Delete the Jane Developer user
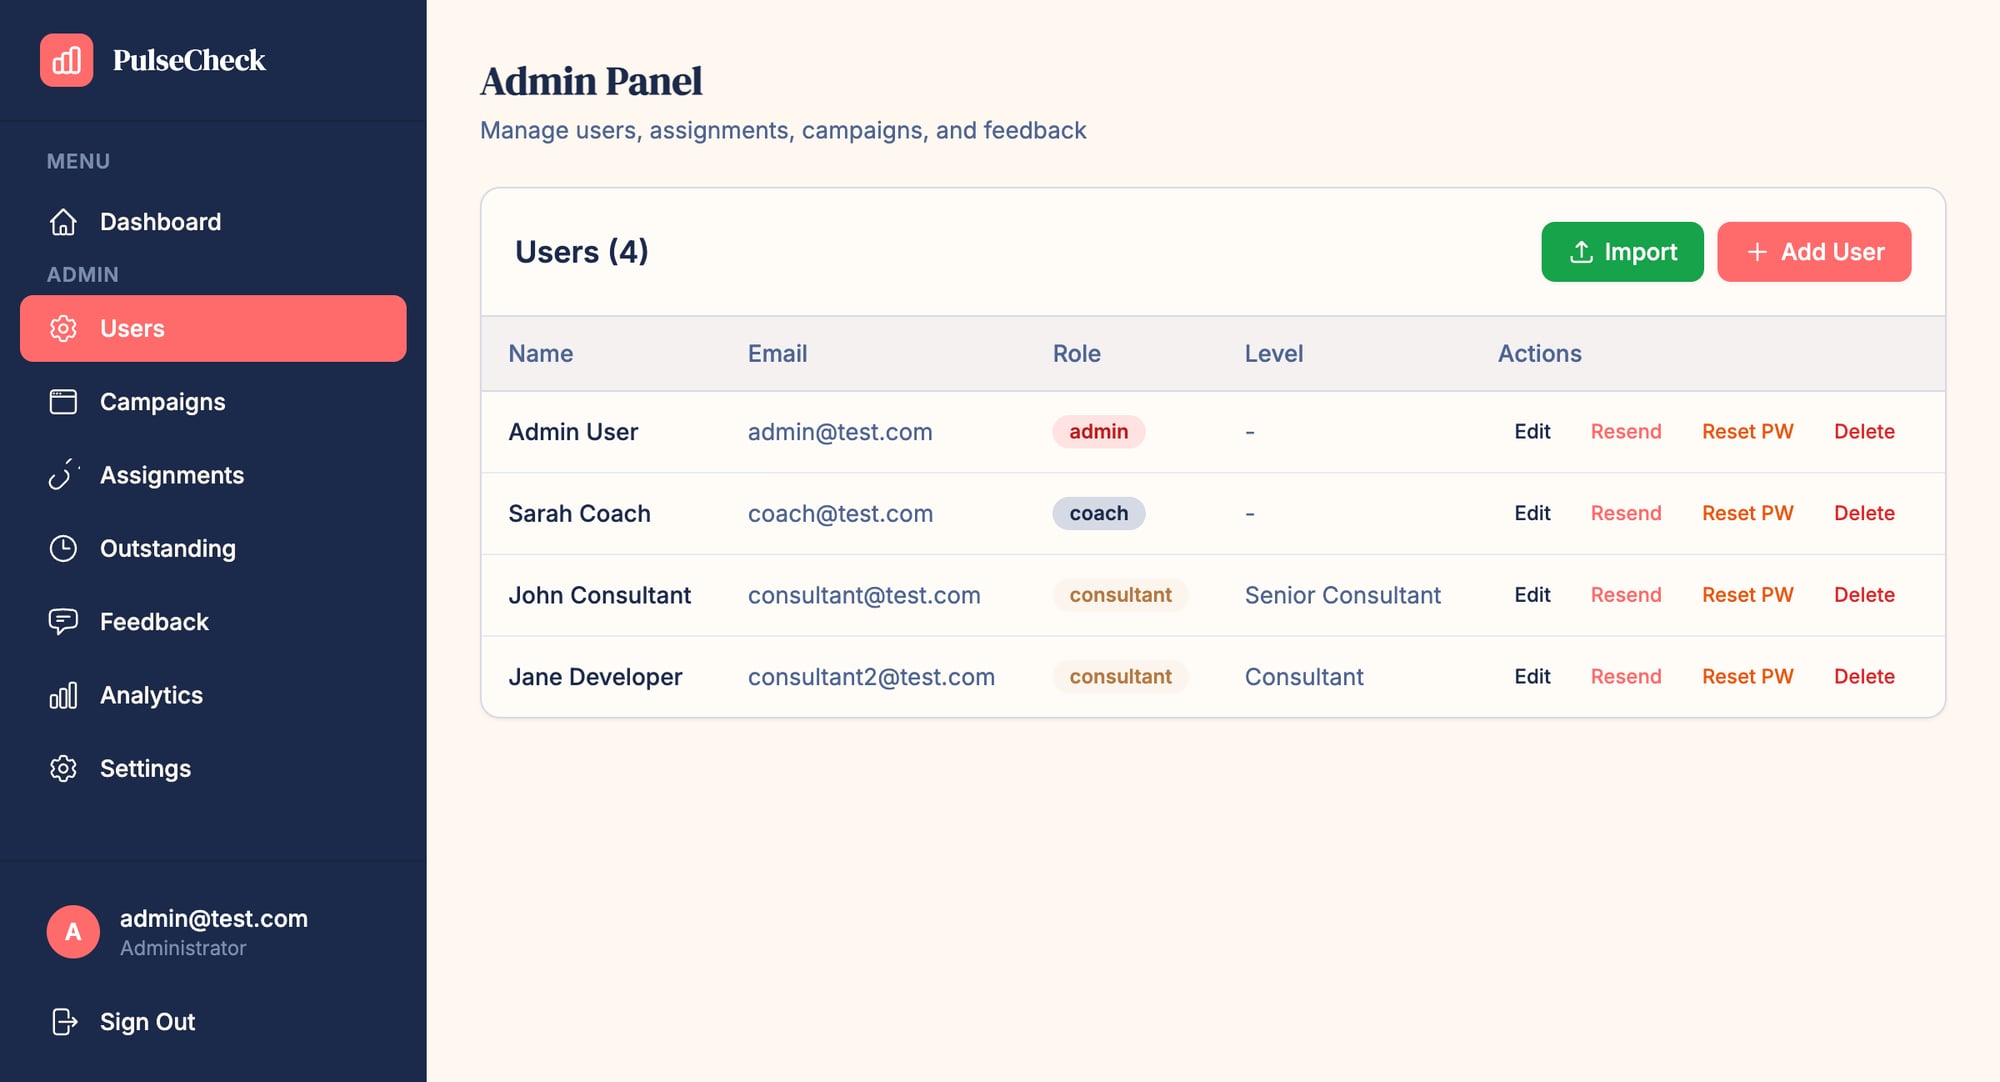 click(1863, 676)
